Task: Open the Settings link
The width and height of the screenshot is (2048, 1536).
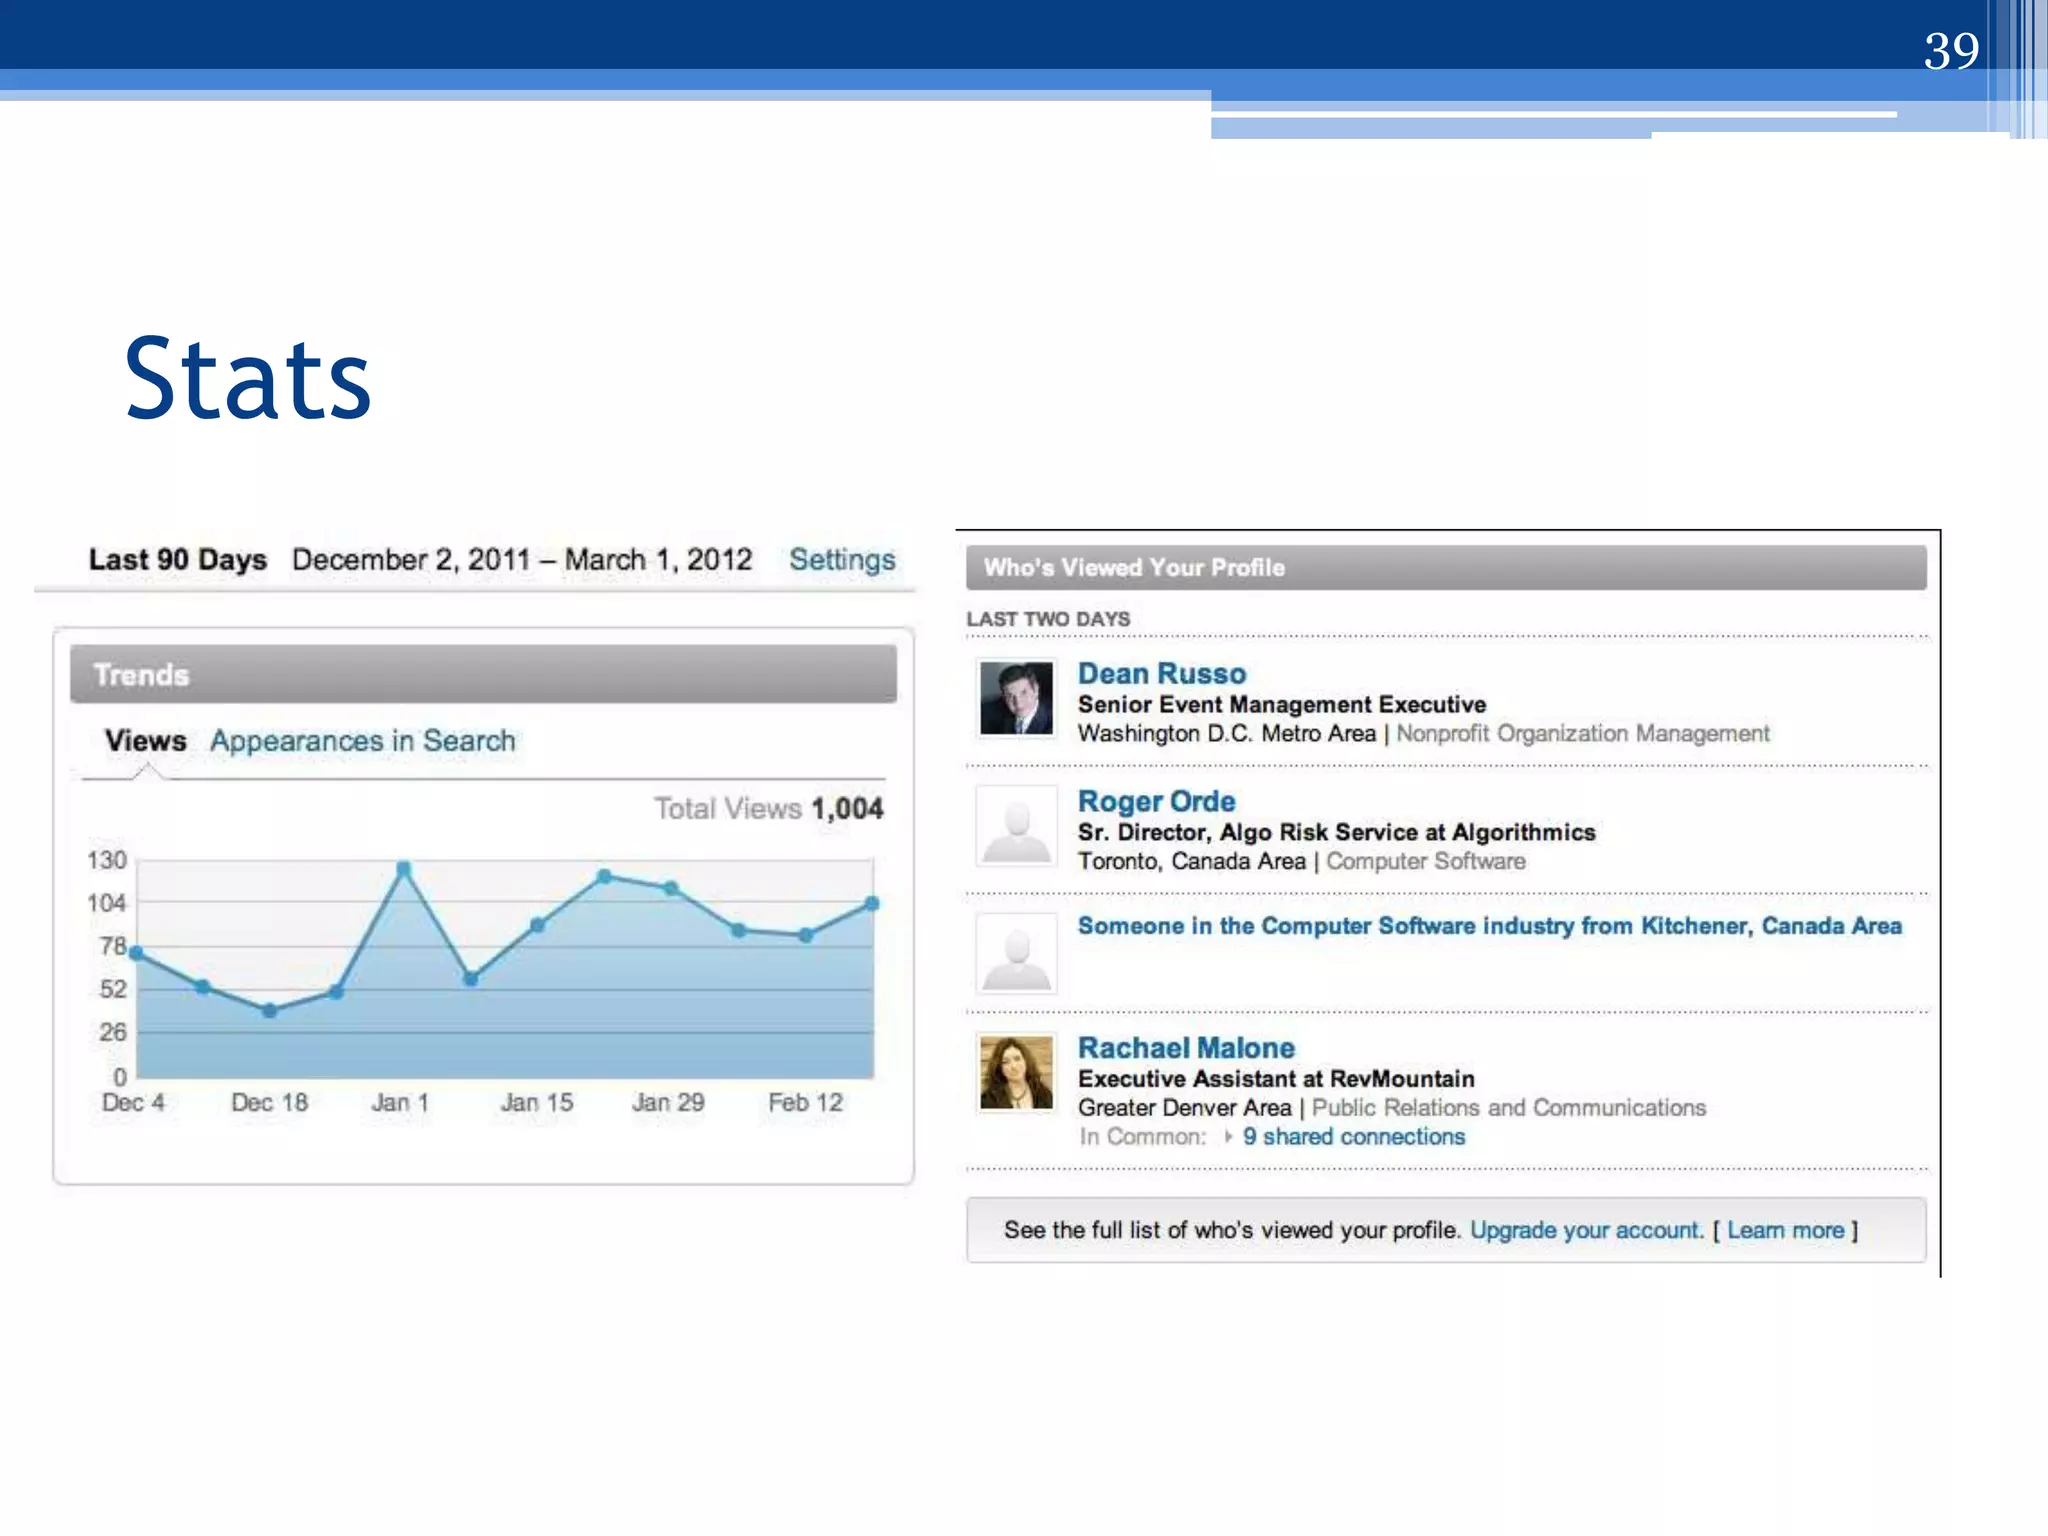Action: [x=841, y=559]
